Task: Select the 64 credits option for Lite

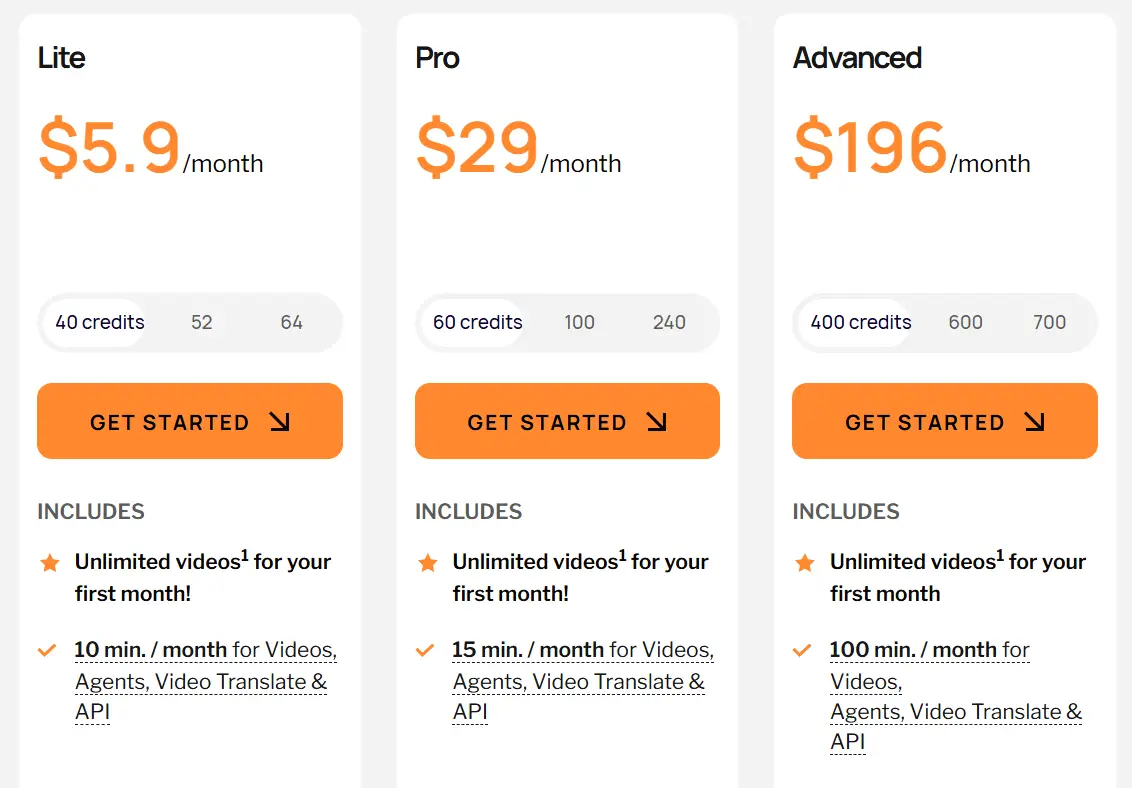Action: tap(291, 323)
